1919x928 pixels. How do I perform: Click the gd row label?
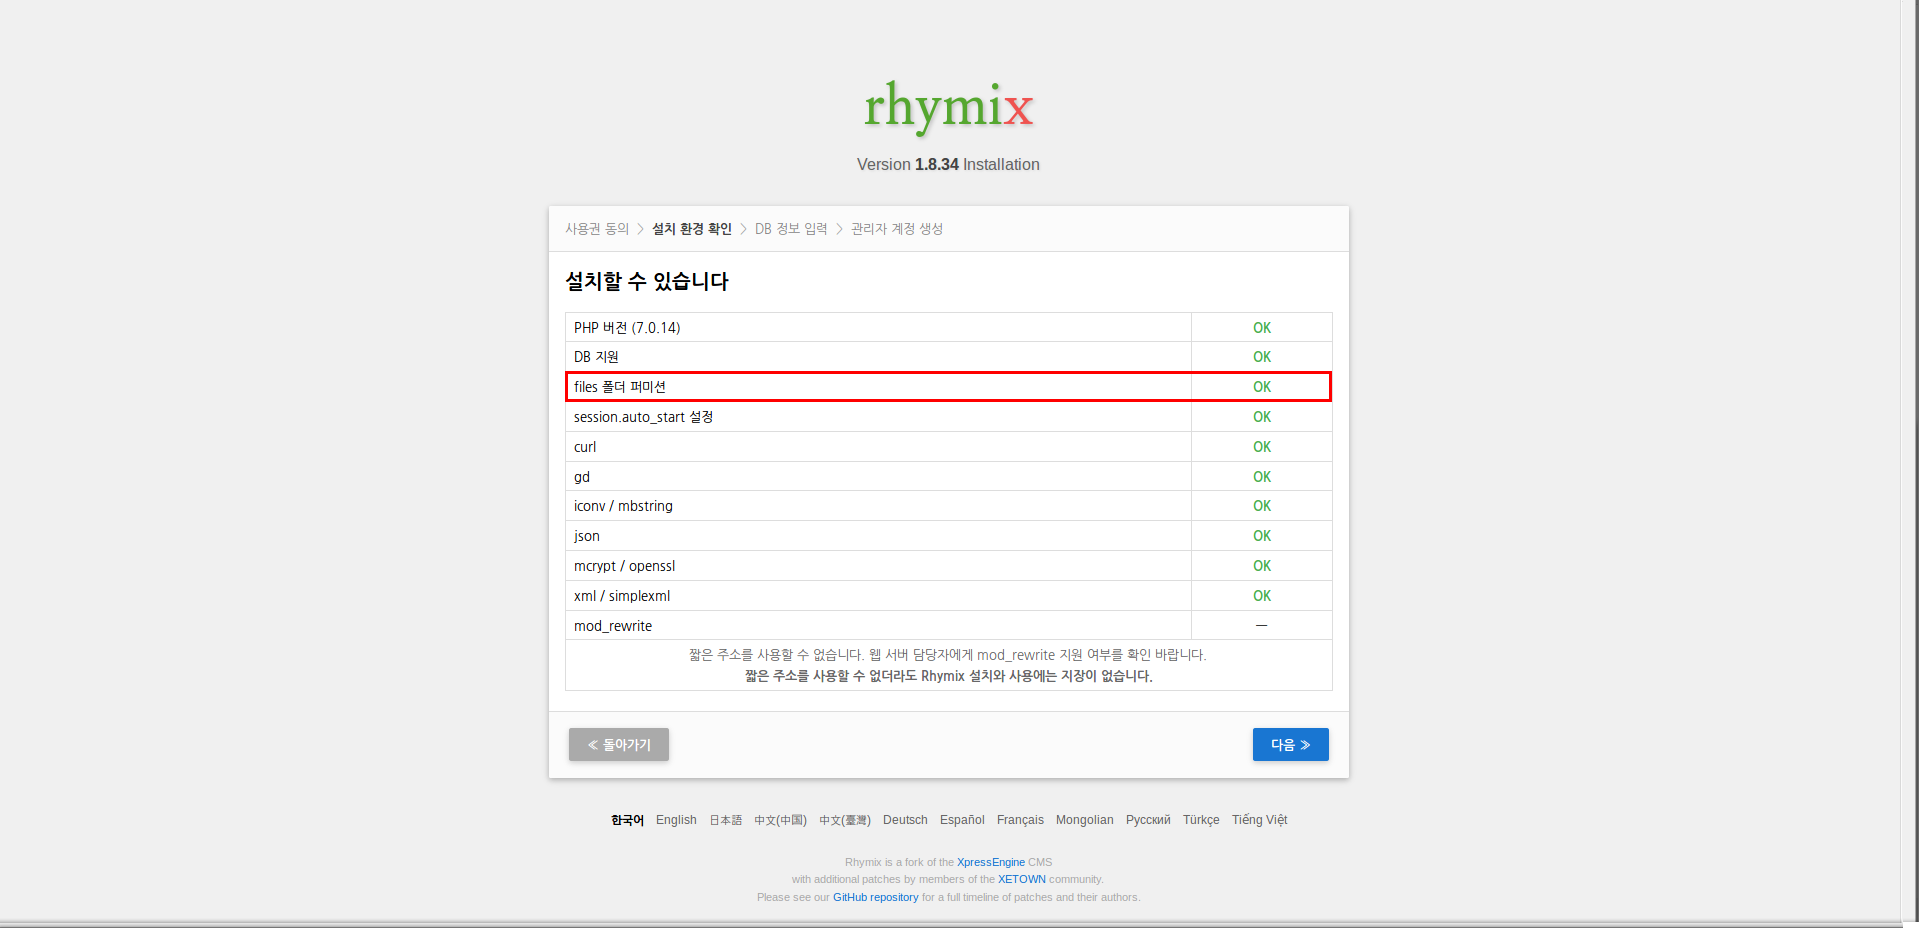pyautogui.click(x=582, y=477)
